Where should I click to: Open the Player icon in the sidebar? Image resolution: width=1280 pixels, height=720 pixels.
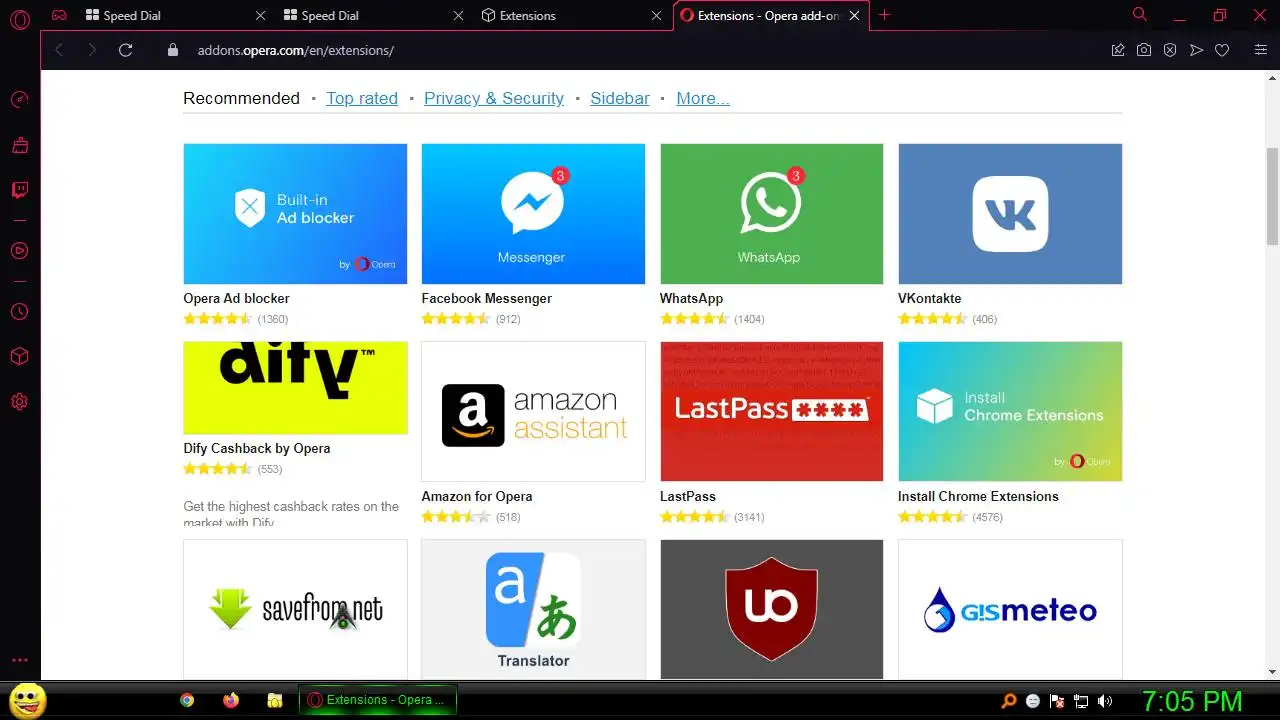[x=19, y=250]
